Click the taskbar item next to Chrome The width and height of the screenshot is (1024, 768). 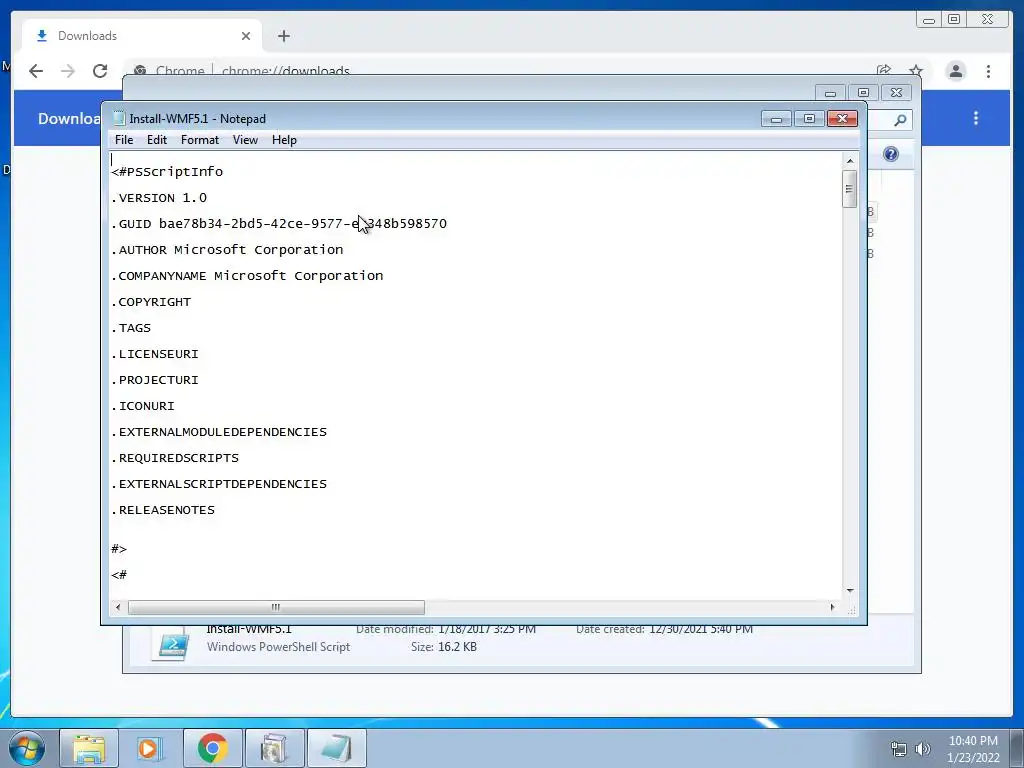(x=274, y=748)
